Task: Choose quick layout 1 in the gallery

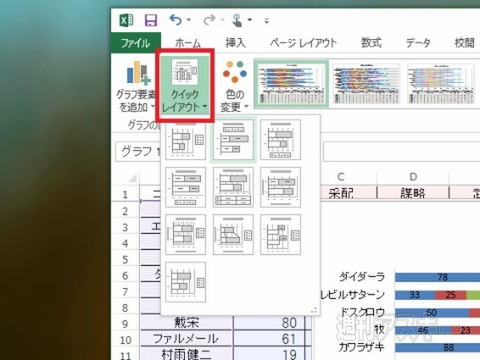Action: tap(186, 140)
